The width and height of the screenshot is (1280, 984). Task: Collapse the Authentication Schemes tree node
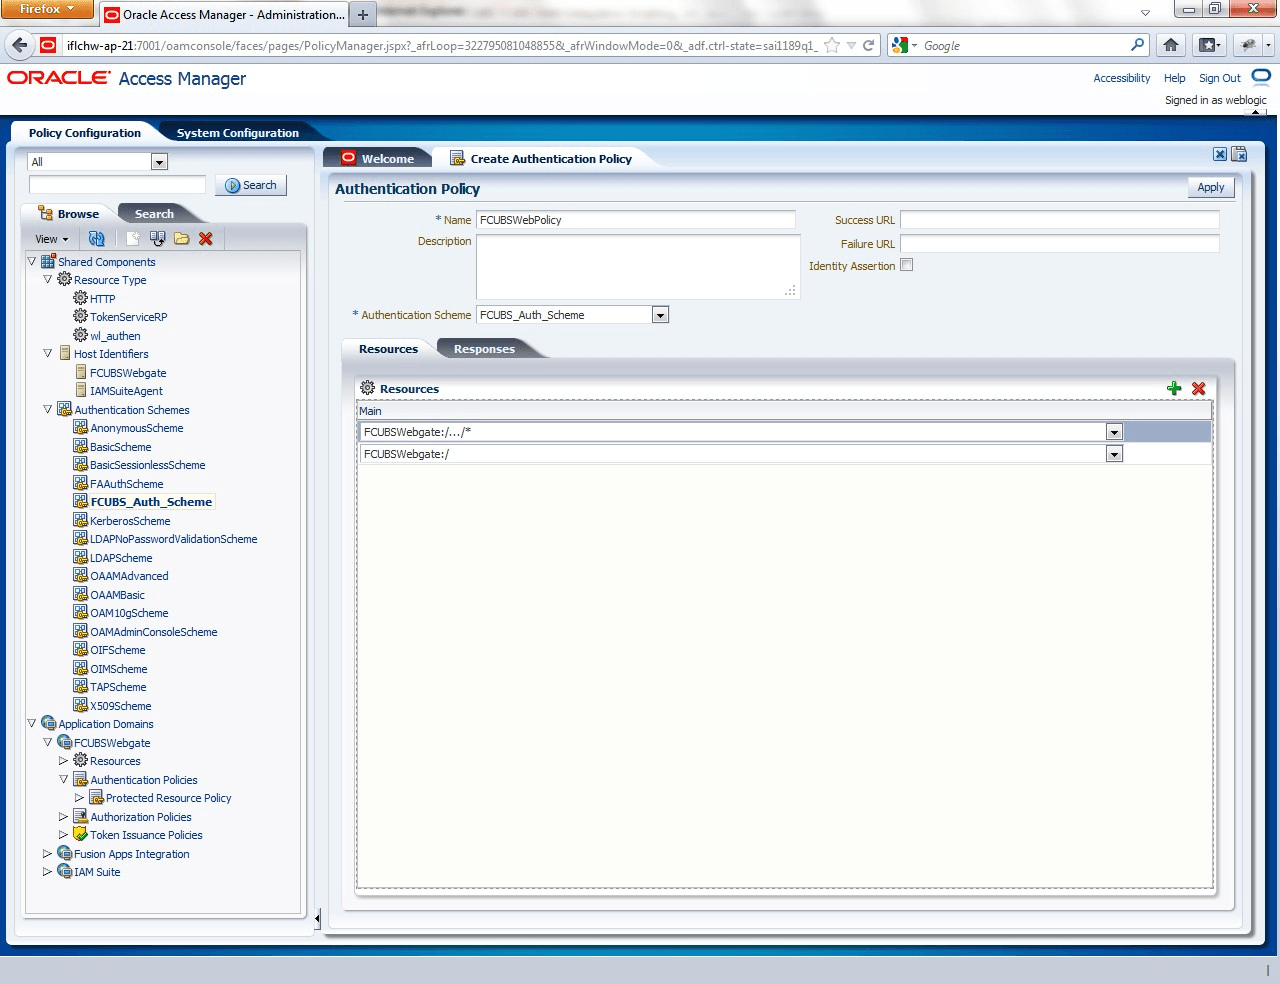[x=47, y=409]
